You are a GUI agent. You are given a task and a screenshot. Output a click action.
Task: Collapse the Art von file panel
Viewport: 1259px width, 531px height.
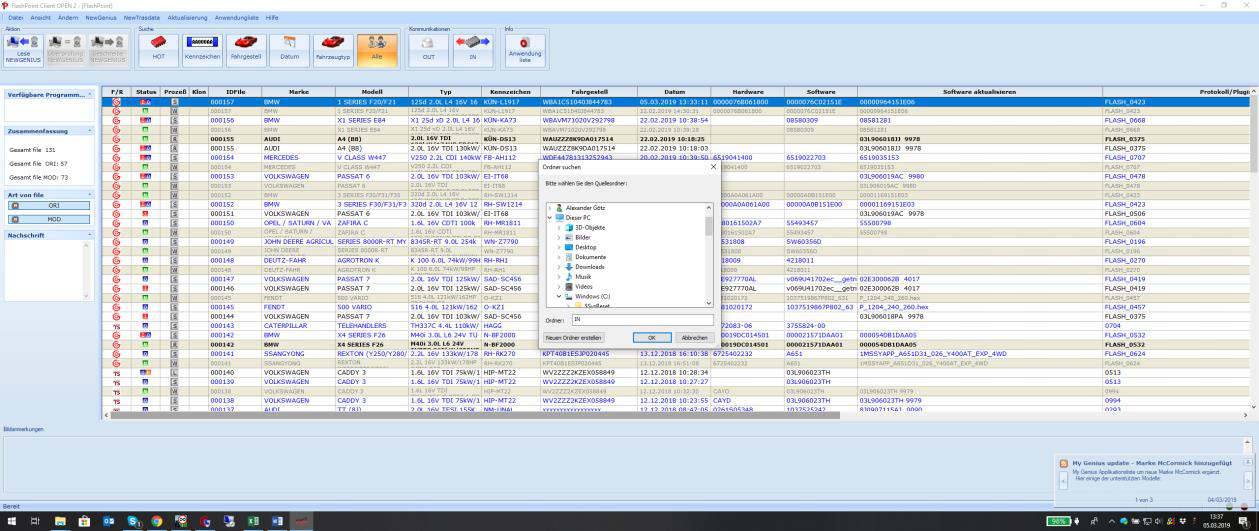click(89, 193)
